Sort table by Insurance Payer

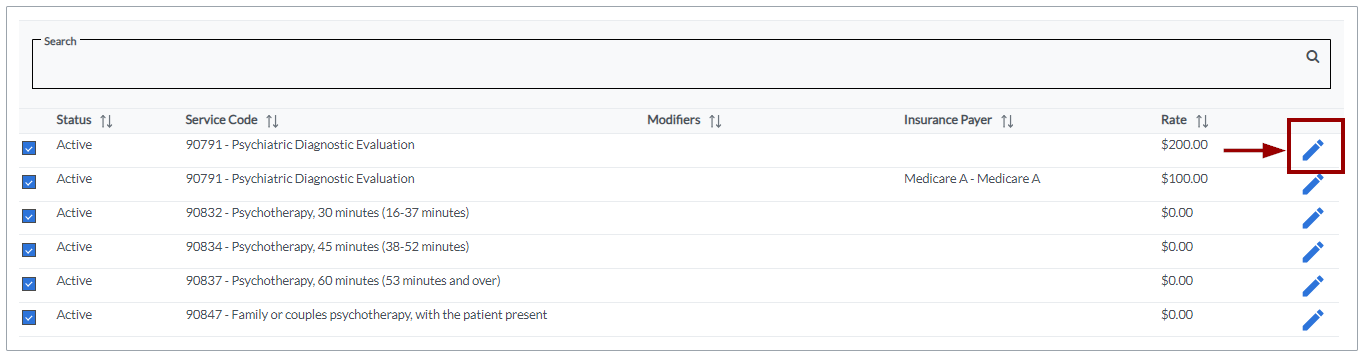[1007, 121]
